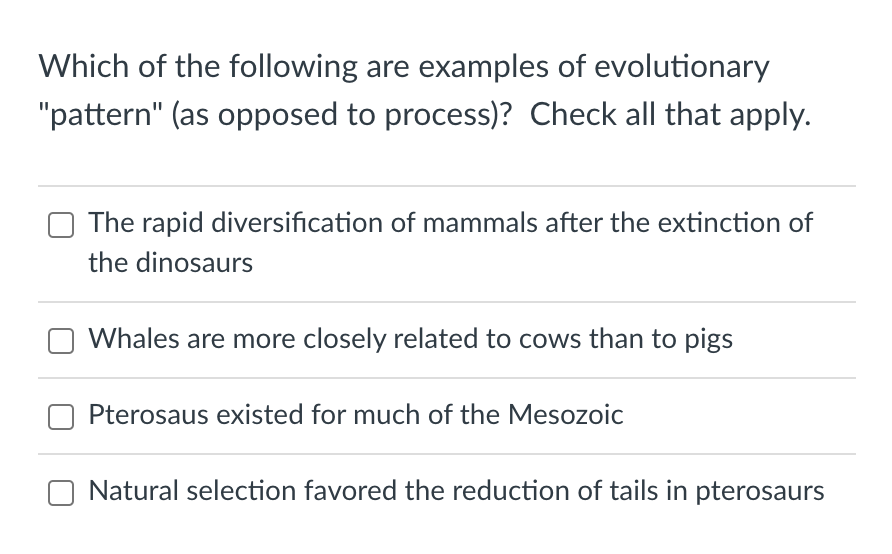892x554 pixels.
Task: Click the label text 'The rapid diversification of mammals'
Action: 312,222
